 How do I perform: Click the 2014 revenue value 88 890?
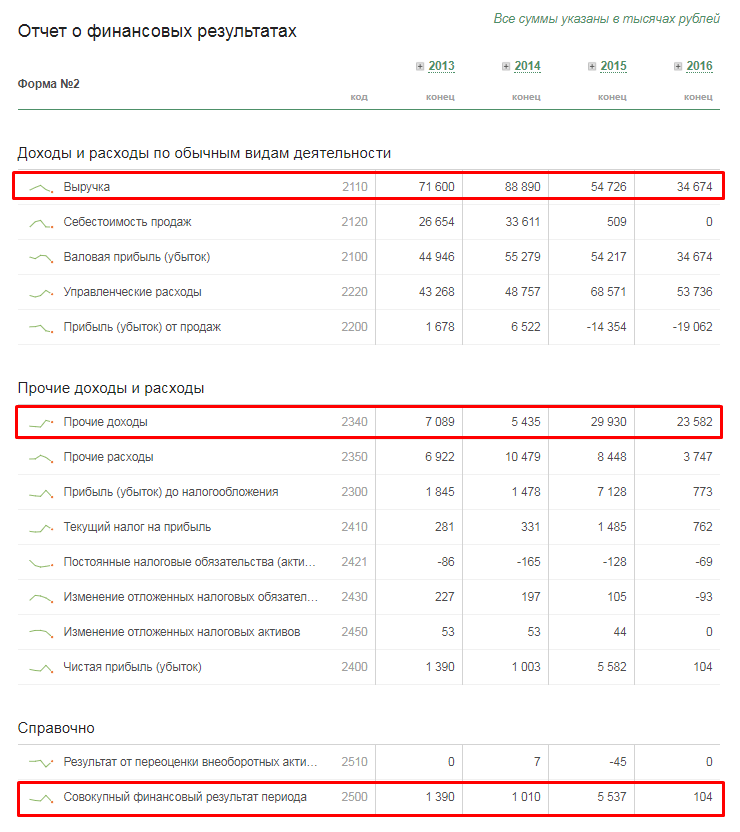pyautogui.click(x=523, y=187)
